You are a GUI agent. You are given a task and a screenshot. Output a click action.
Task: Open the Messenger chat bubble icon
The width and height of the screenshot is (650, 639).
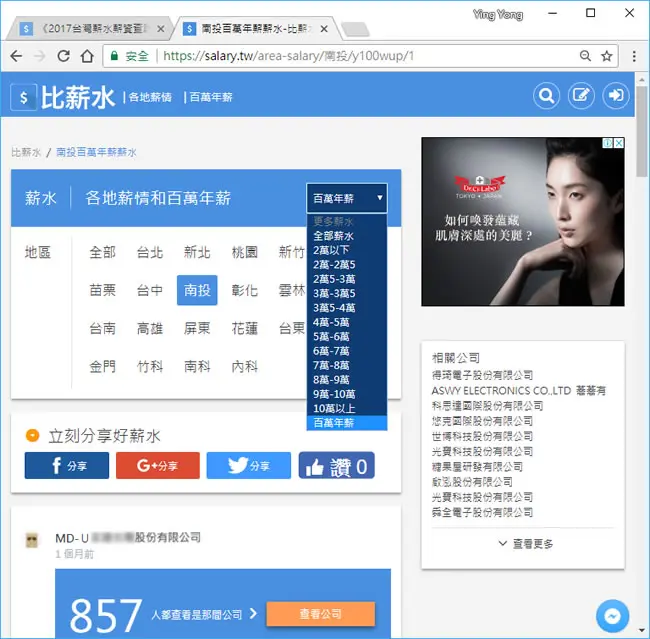pos(612,616)
